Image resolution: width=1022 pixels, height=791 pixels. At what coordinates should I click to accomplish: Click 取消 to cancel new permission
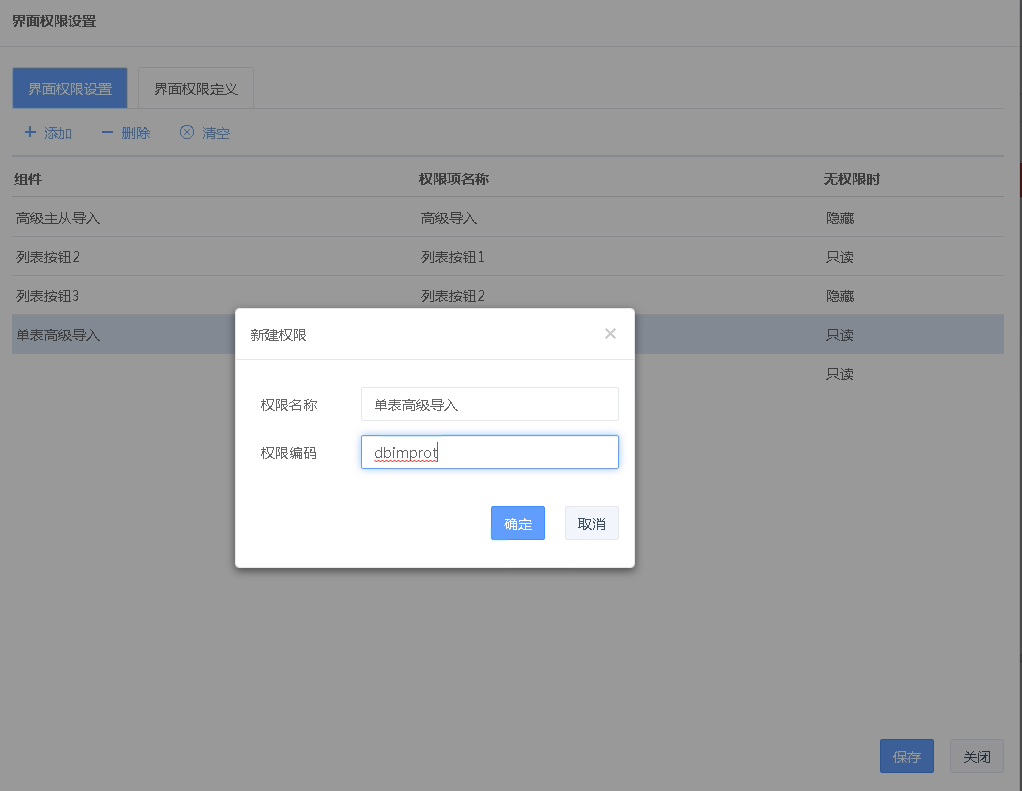pos(591,523)
